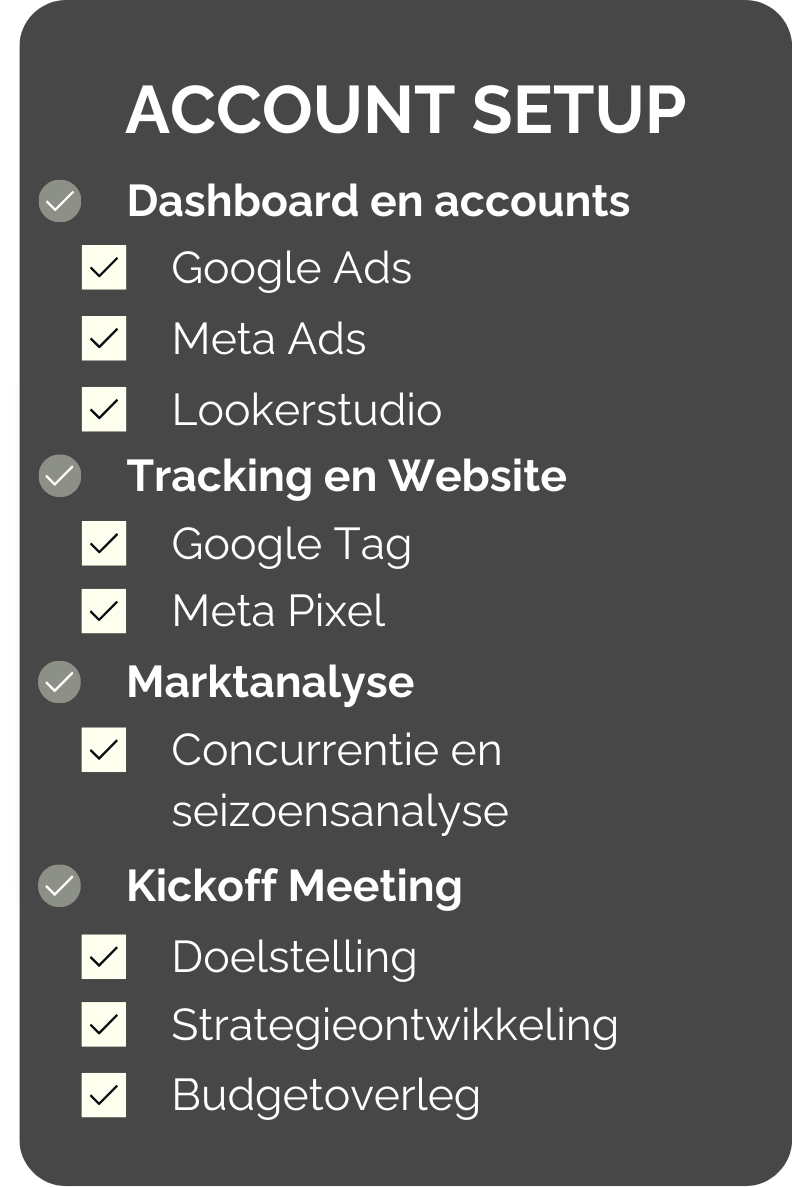Click the ACCOUNT SETUP title

(x=406, y=110)
